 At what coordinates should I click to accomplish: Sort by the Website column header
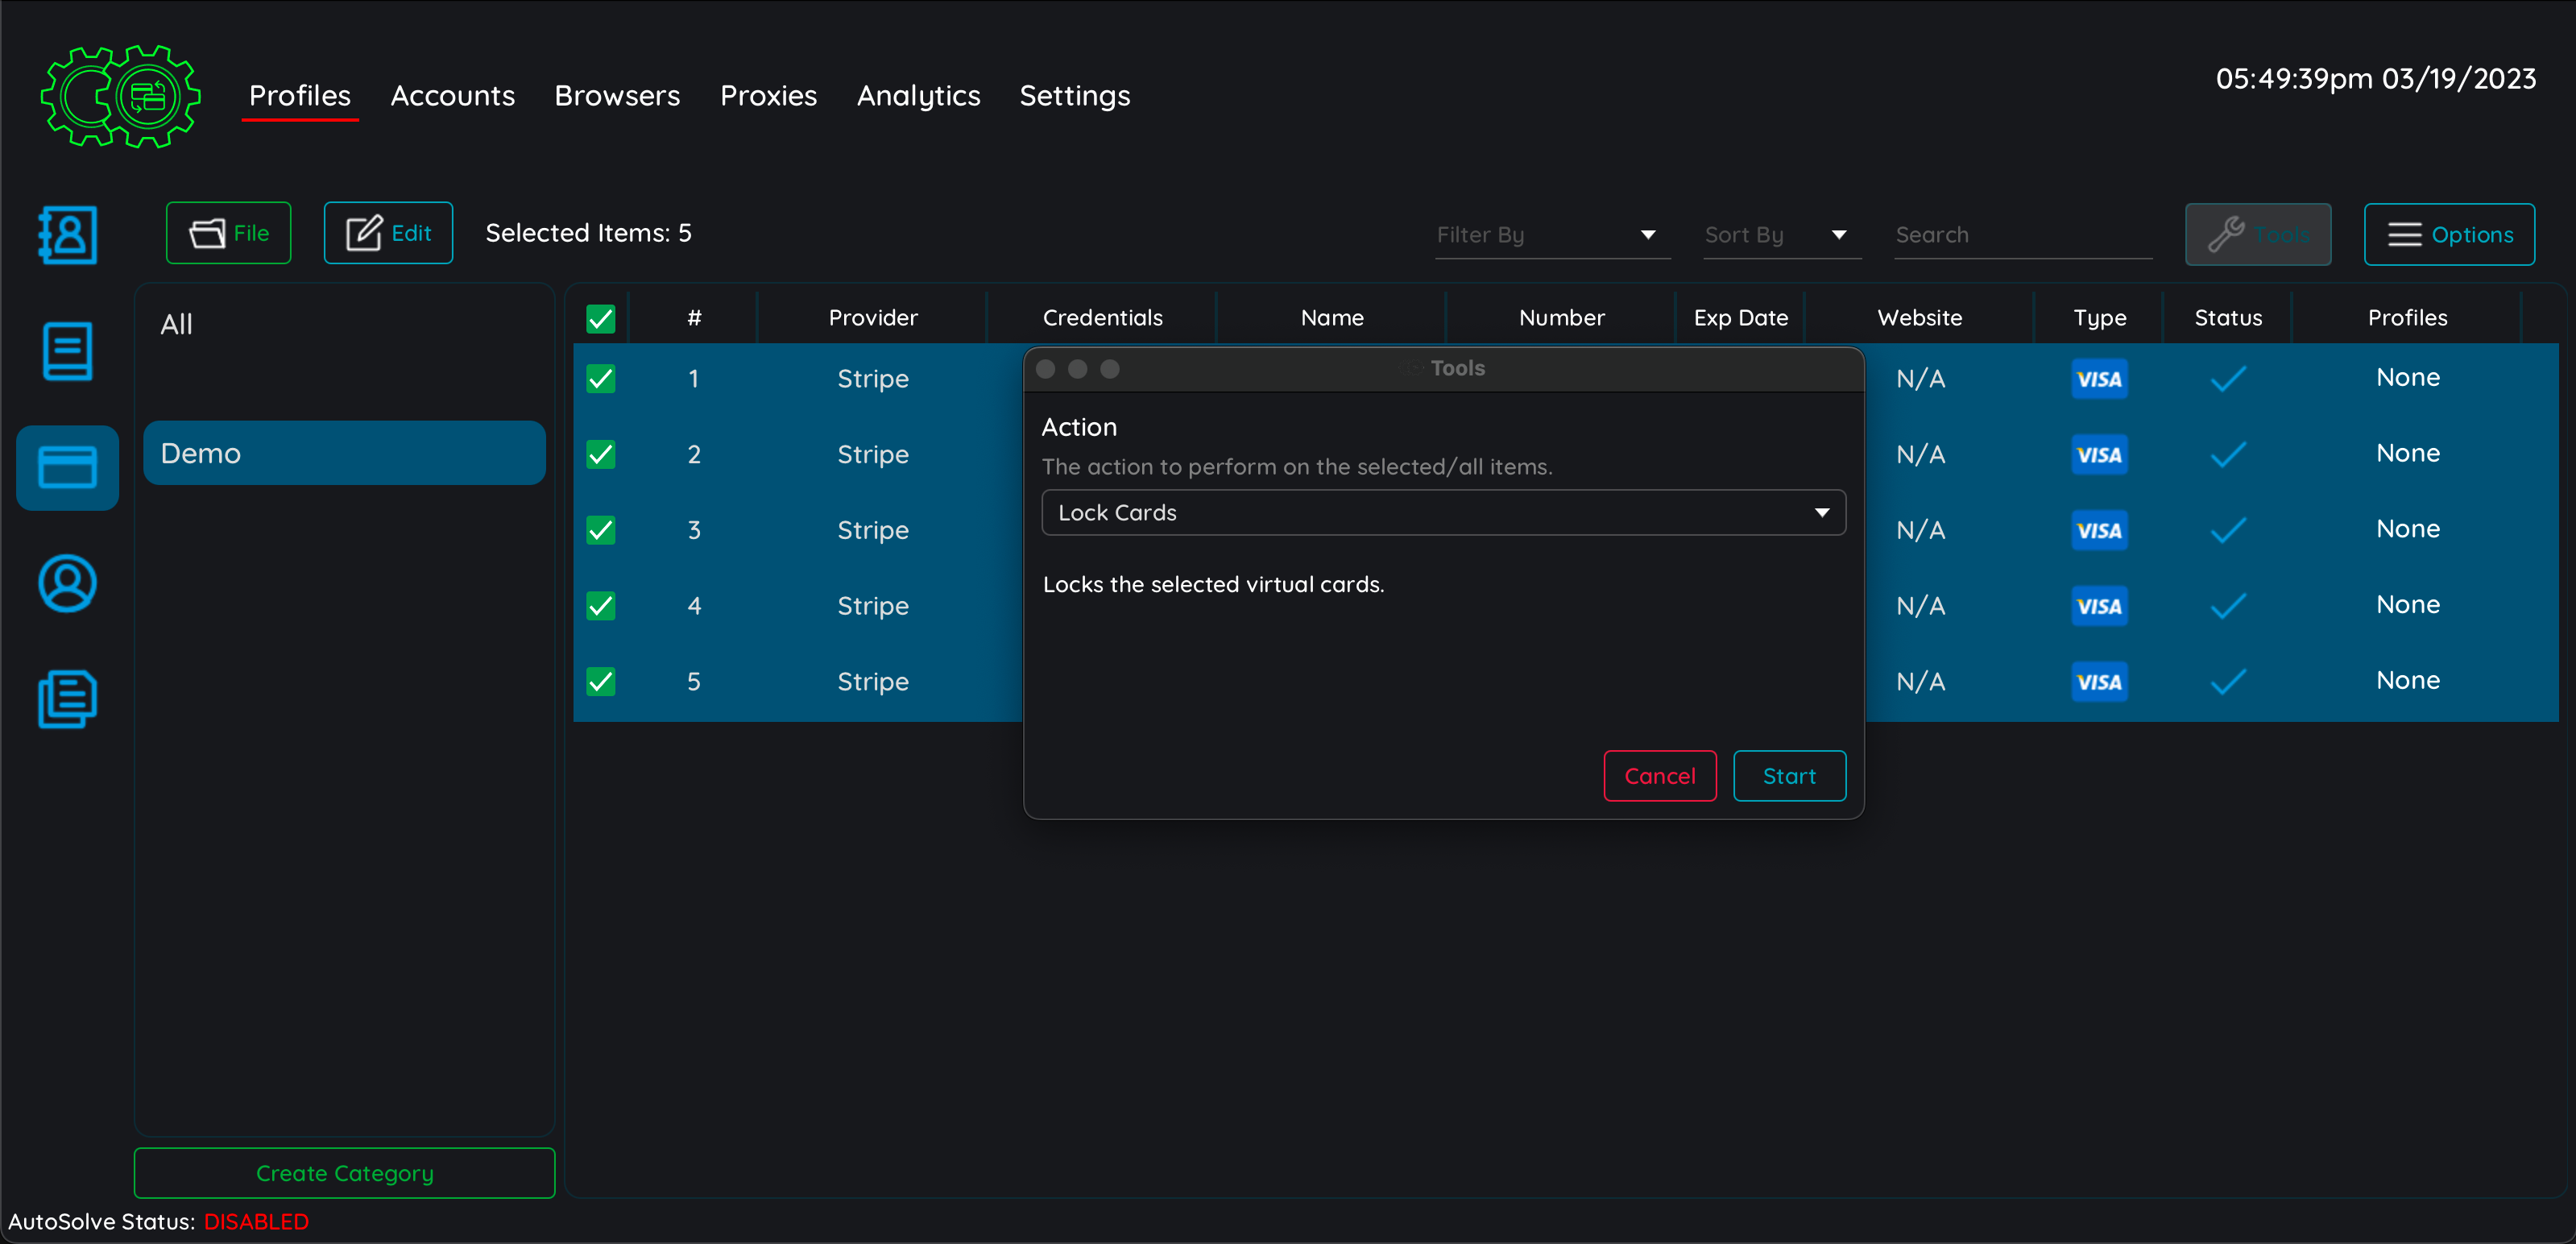pos(1920,318)
